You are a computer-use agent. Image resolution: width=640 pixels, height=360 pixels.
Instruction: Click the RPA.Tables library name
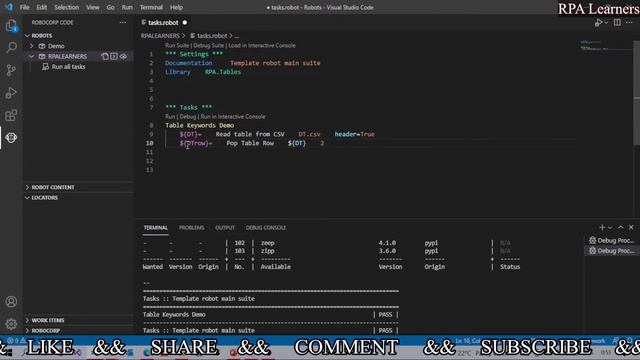(223, 72)
